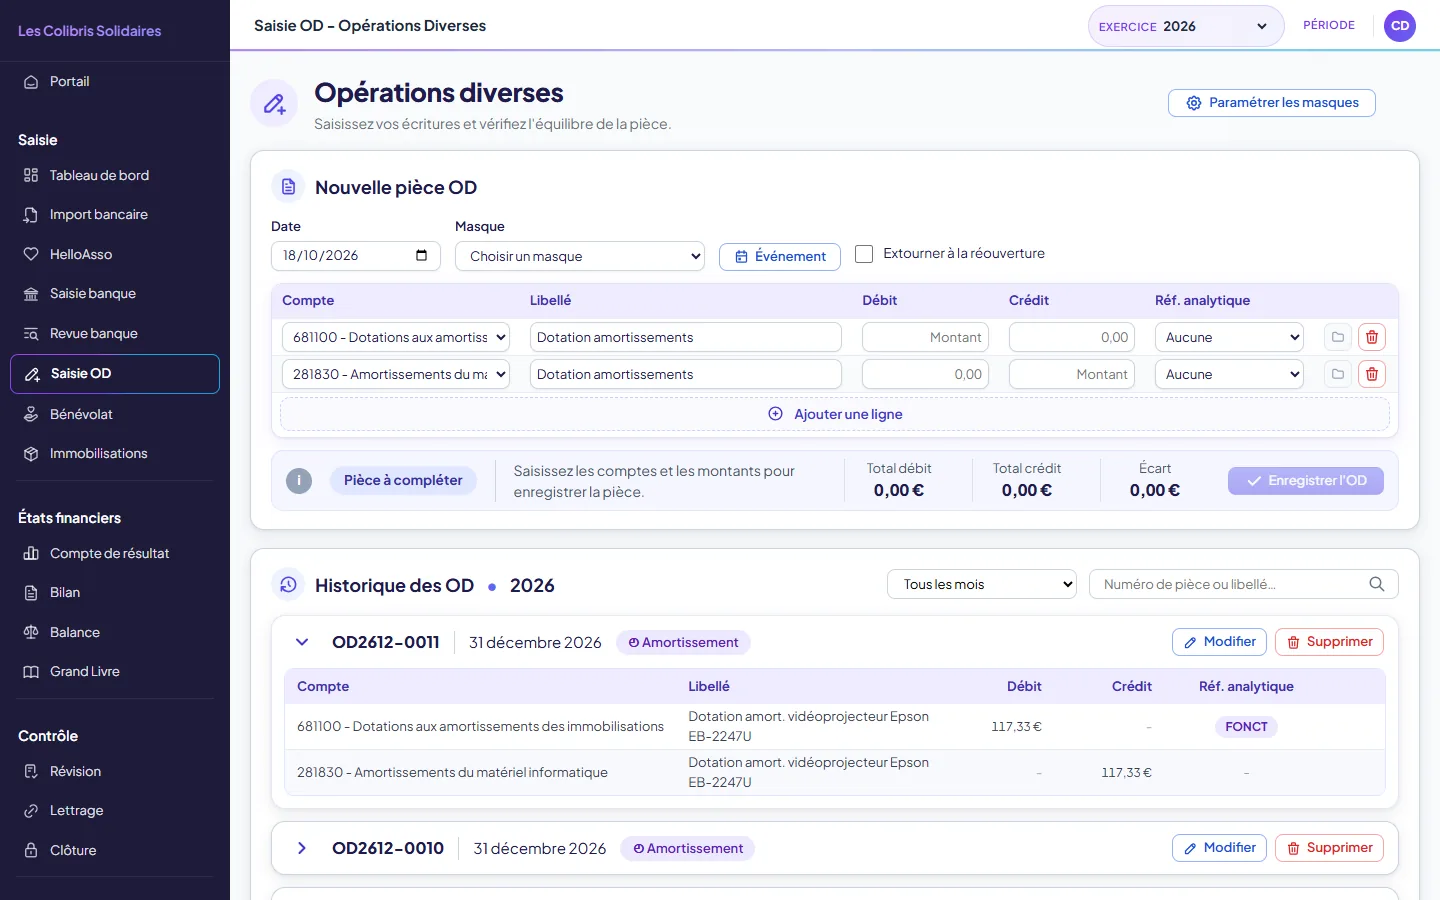
Task: Open the Tous les mois filter dropdown
Action: (982, 584)
